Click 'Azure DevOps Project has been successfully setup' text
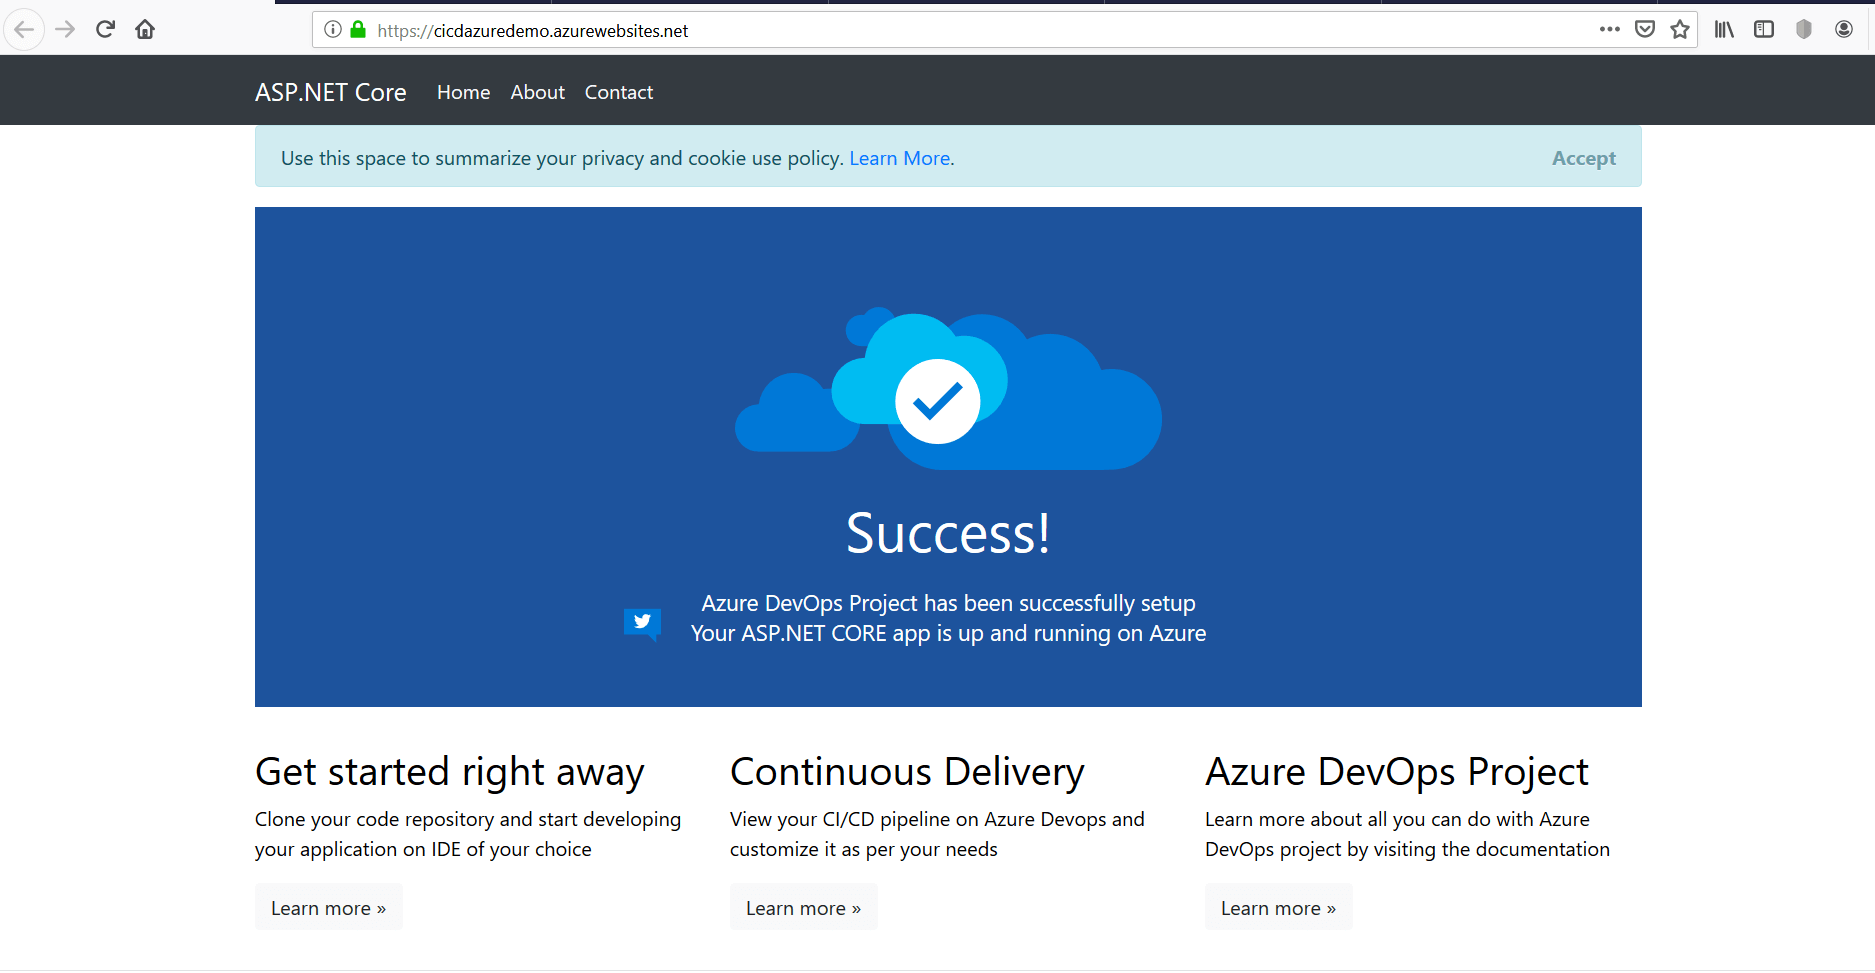This screenshot has height=973, width=1875. click(x=948, y=603)
